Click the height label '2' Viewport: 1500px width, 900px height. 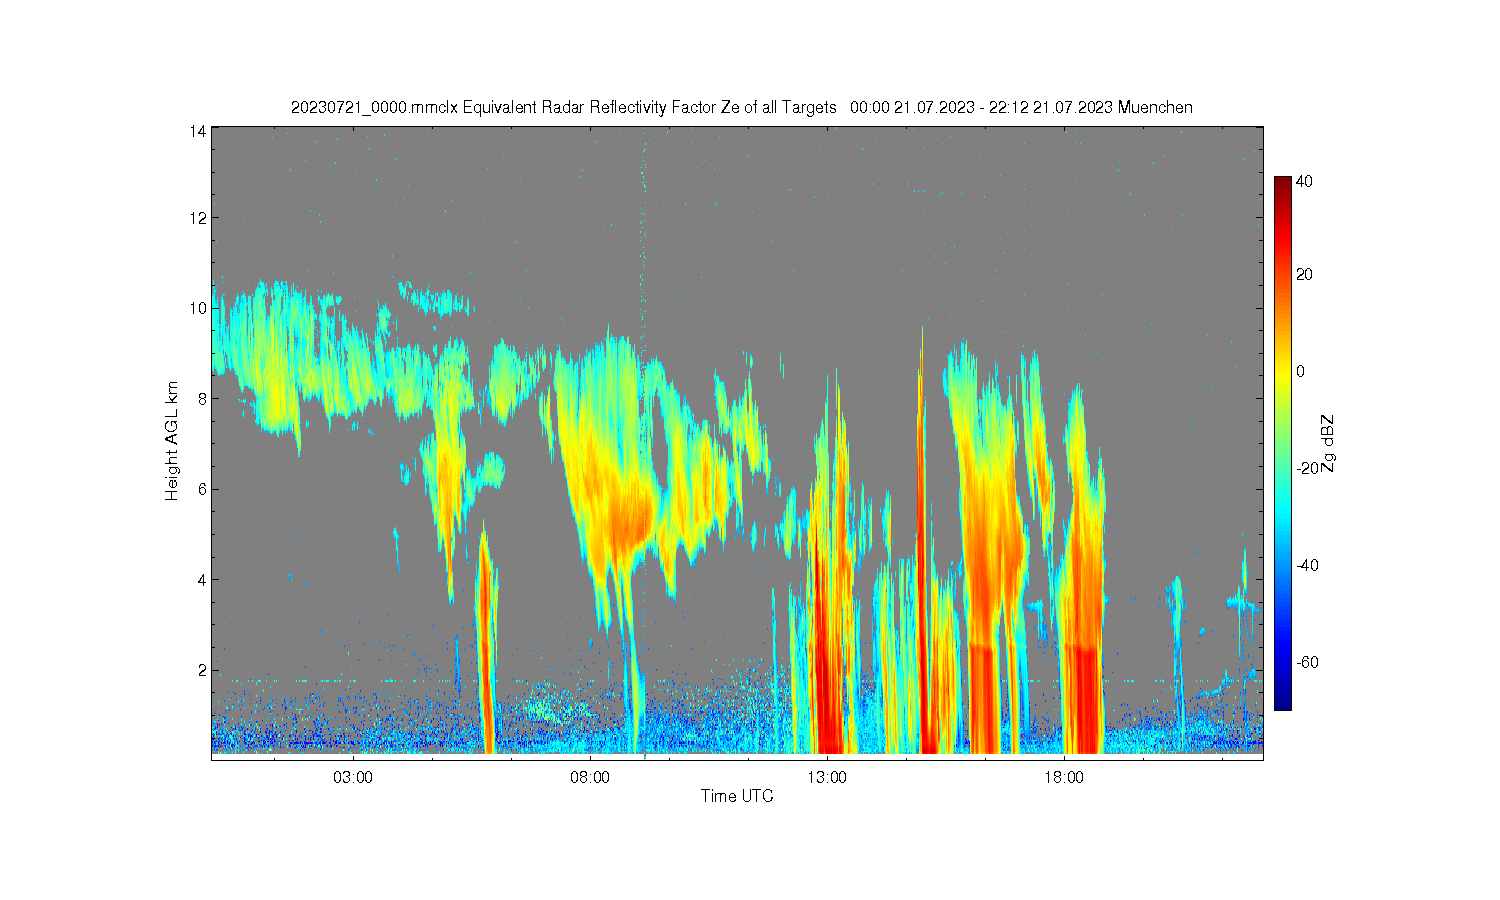click(202, 670)
